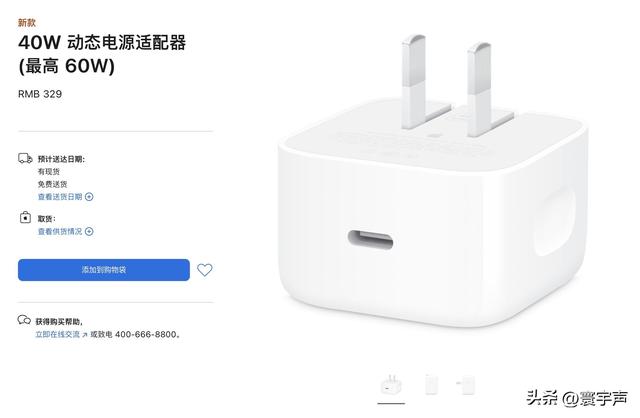Click the heart favorite icon

click(204, 270)
